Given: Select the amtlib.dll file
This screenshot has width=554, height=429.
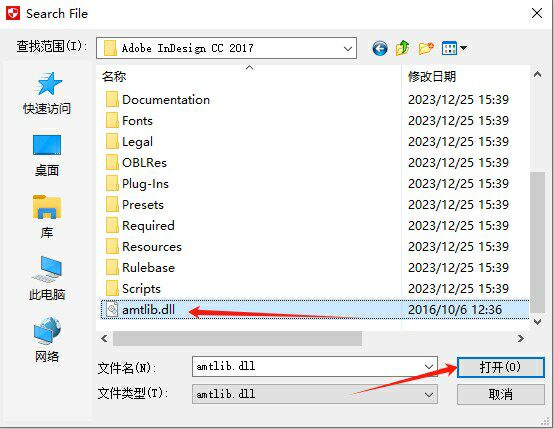Looking at the screenshot, I should [315, 310].
